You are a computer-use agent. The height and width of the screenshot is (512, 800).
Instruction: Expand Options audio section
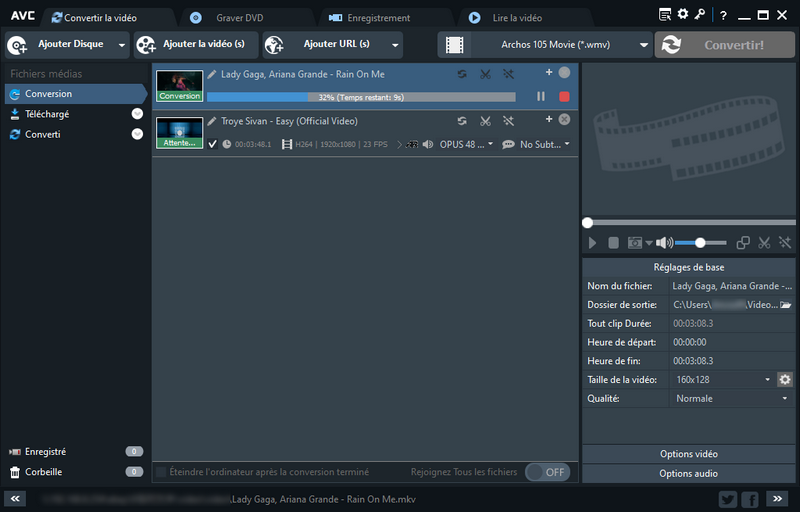[689, 474]
